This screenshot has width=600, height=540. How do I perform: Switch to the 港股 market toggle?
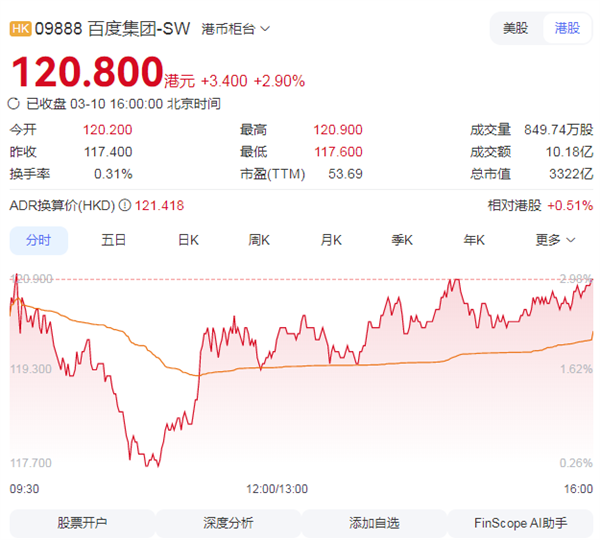pyautogui.click(x=567, y=28)
